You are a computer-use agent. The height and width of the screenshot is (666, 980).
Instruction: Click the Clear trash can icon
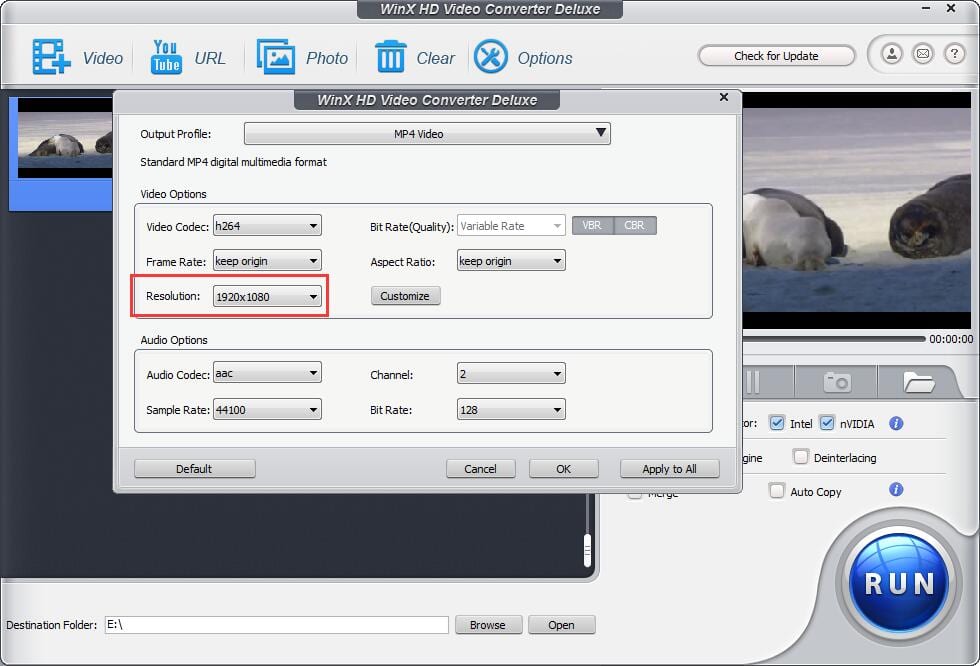coord(391,57)
